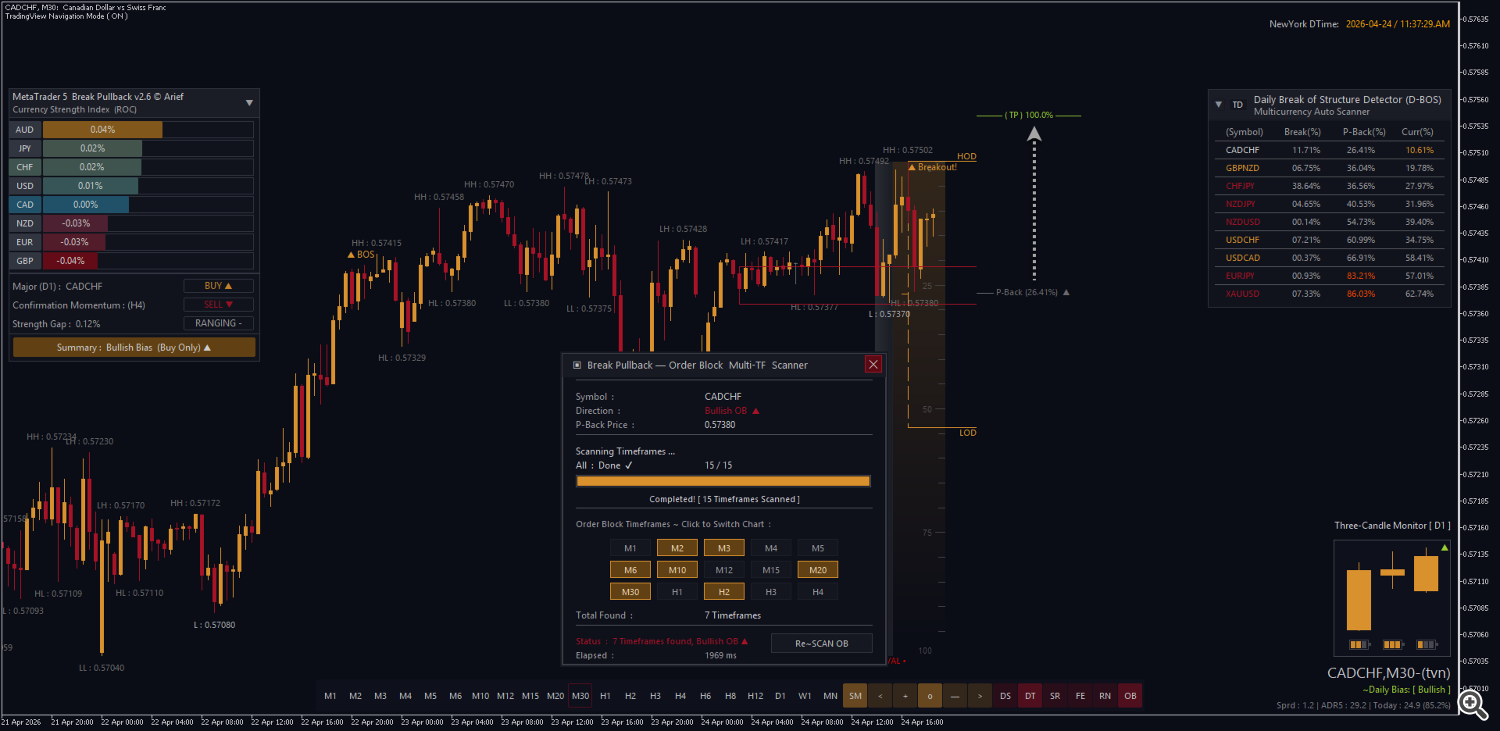
Task: Select the FE icon
Action: click(1080, 695)
